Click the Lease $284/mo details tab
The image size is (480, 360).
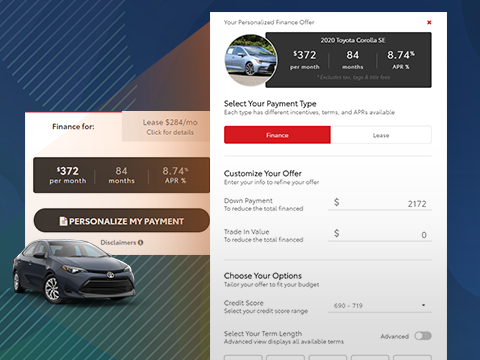(x=166, y=127)
